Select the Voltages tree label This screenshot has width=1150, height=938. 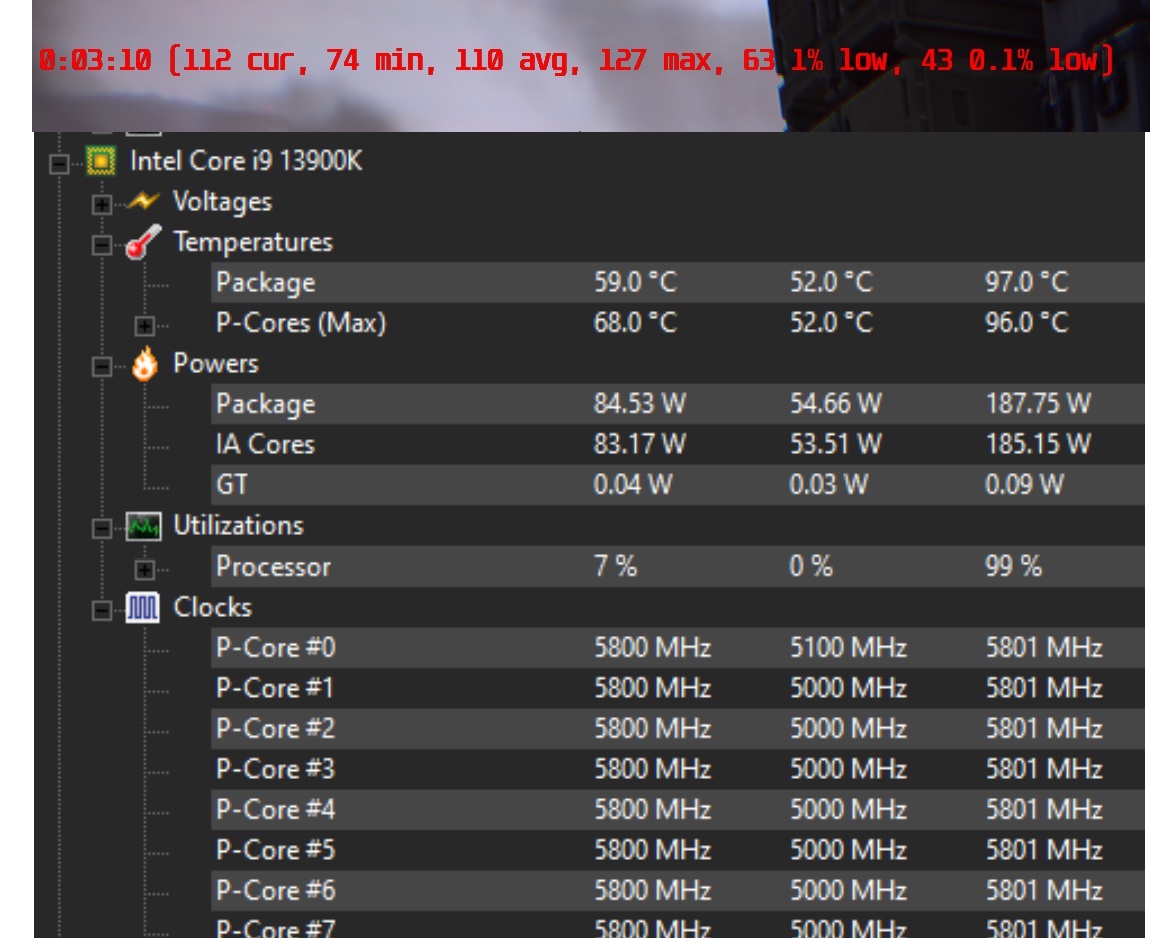[222, 202]
